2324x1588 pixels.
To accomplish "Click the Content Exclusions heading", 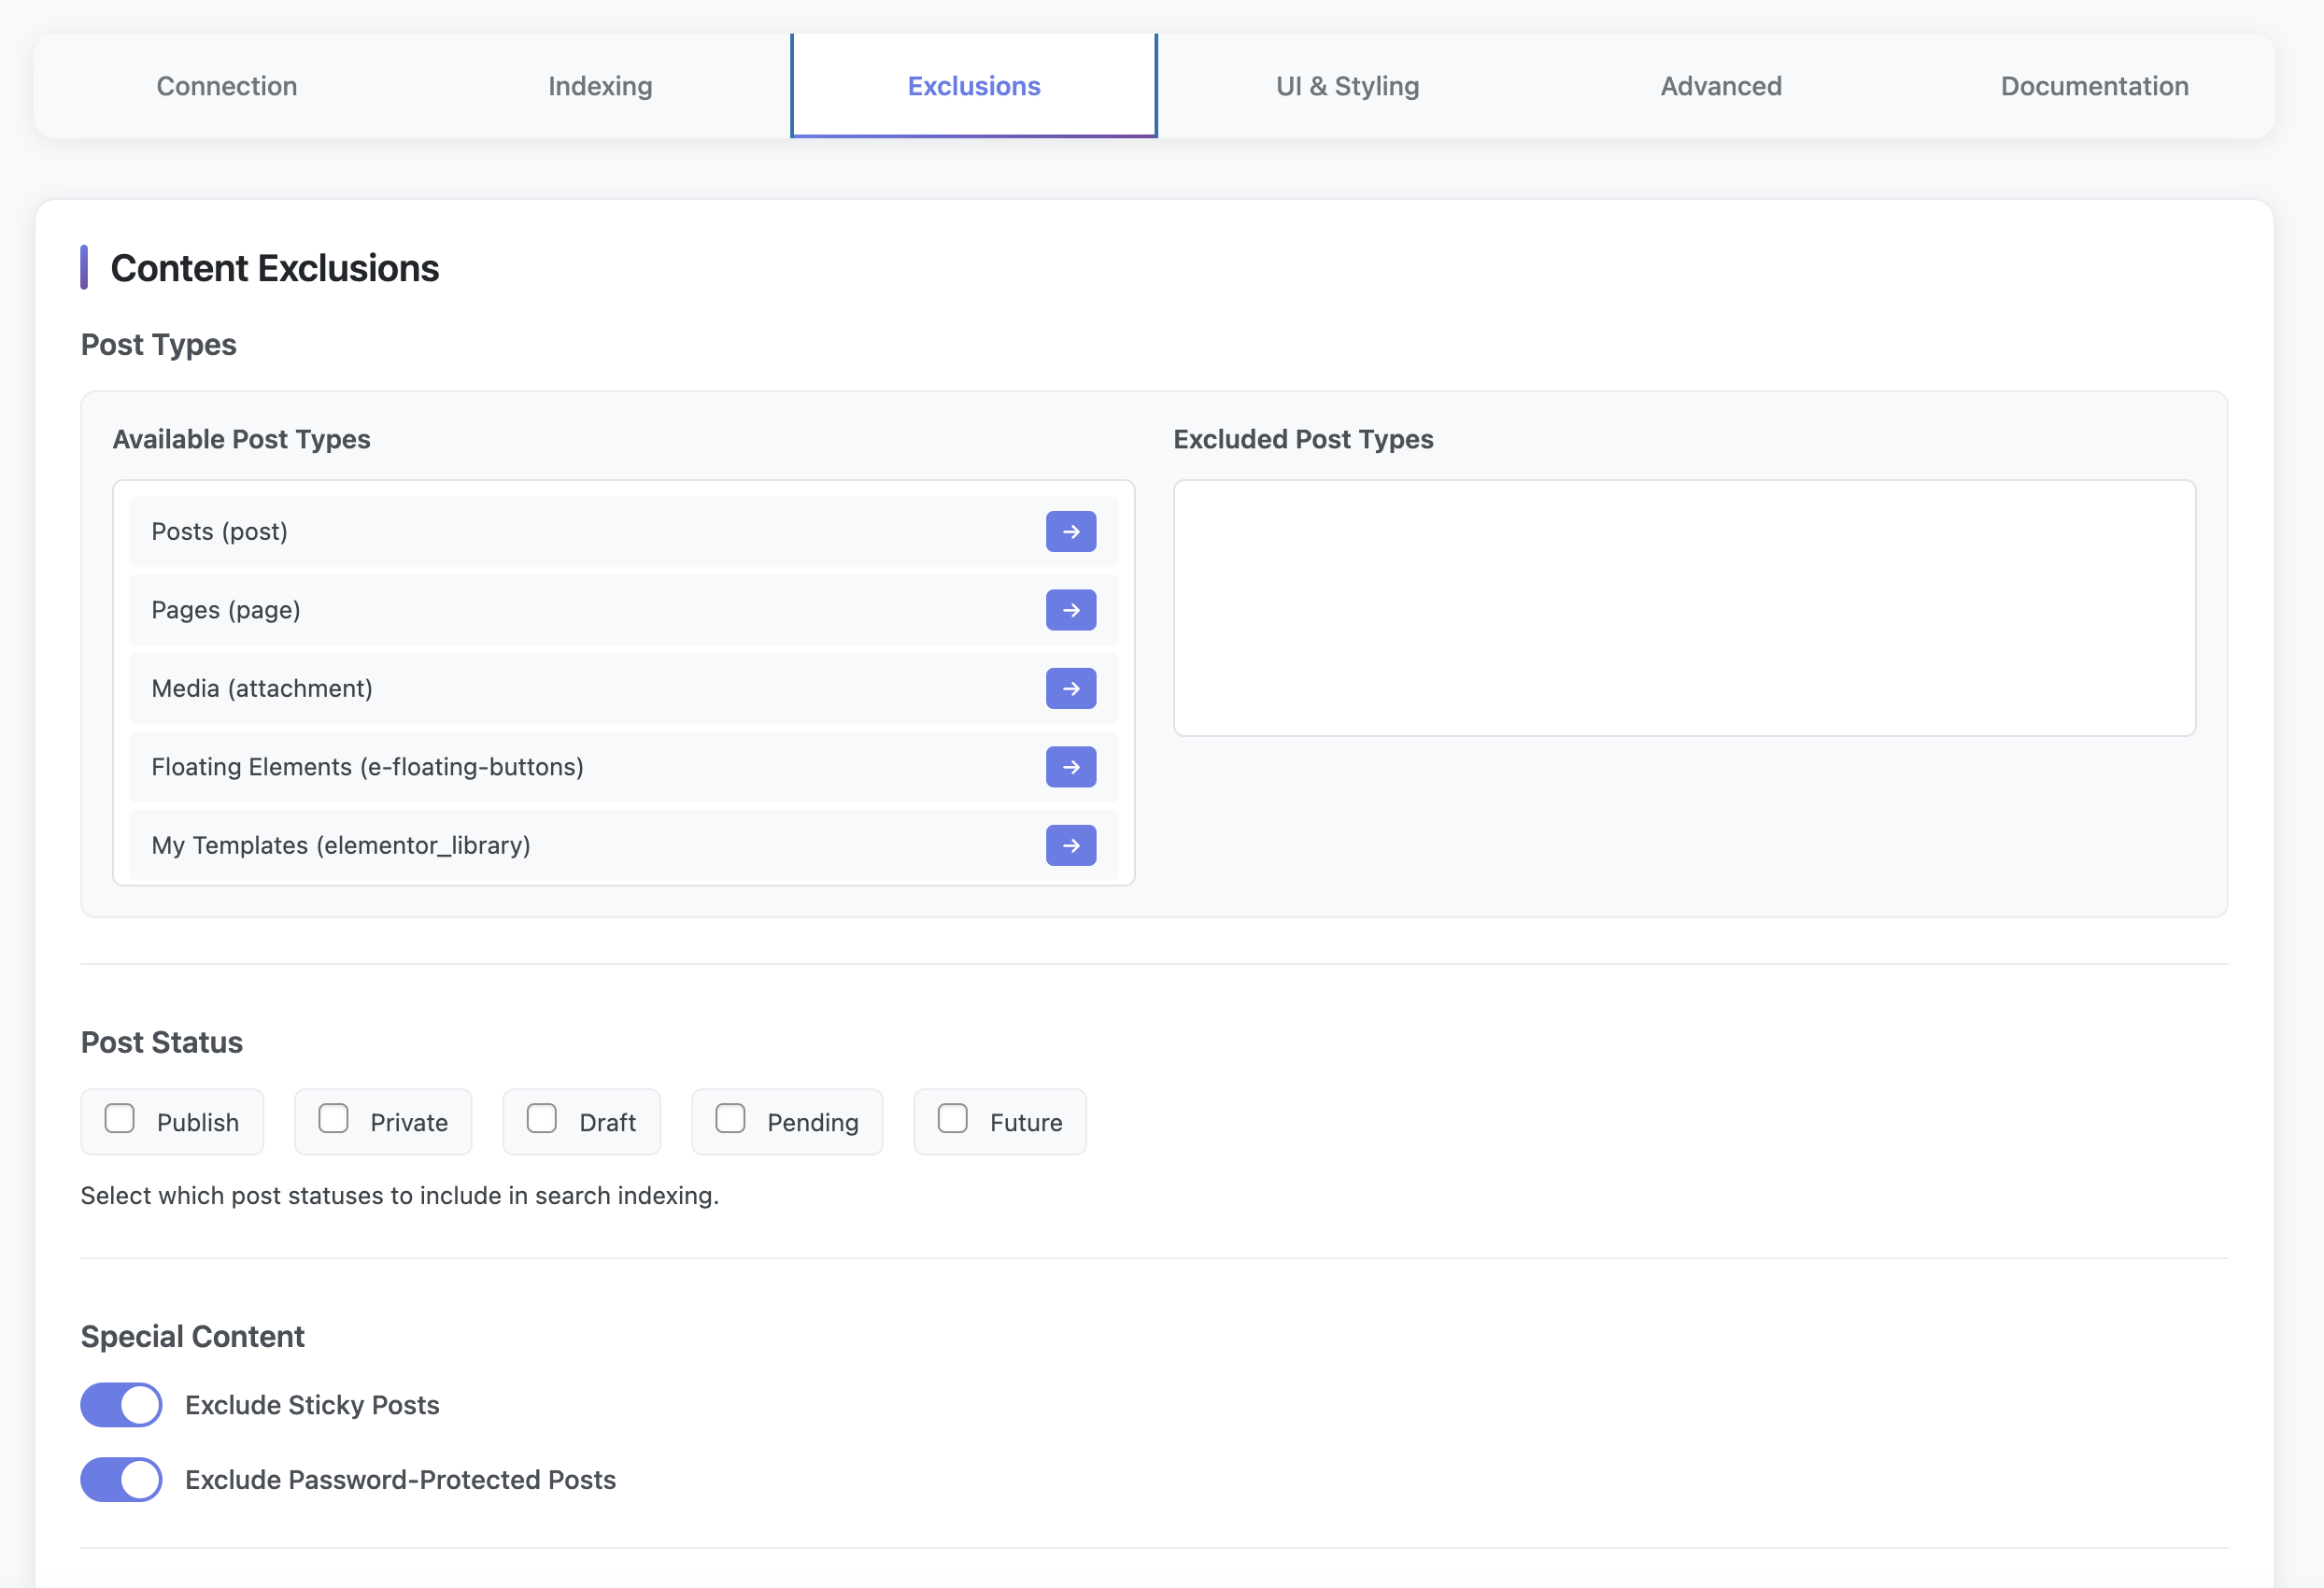I will 274,268.
